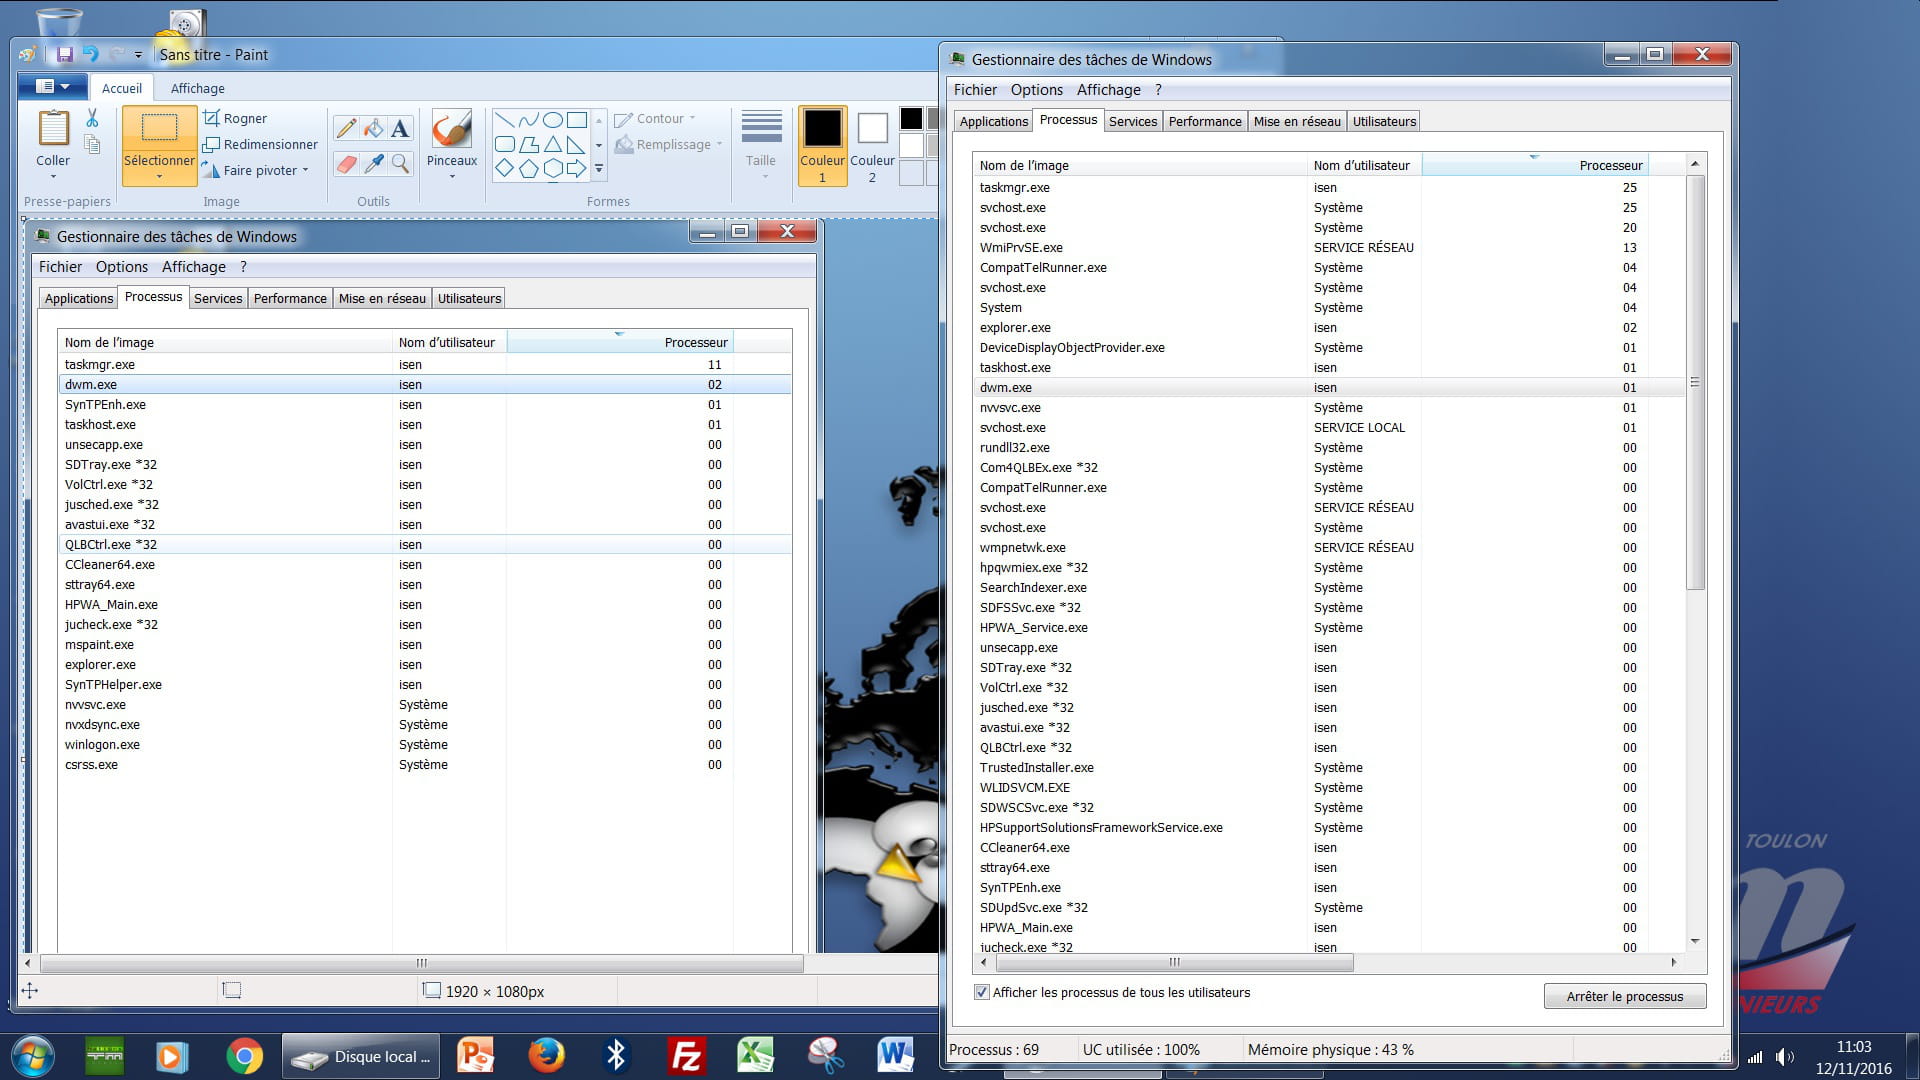Sort by Nom d'utilisateur column in right Task Manager
This screenshot has height=1080, width=1920.
click(1364, 165)
